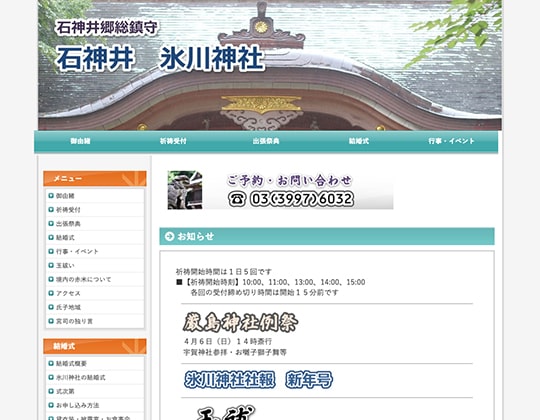Click the 石神井 氷川神社 site title
This screenshot has height=420, width=540.
(x=160, y=59)
